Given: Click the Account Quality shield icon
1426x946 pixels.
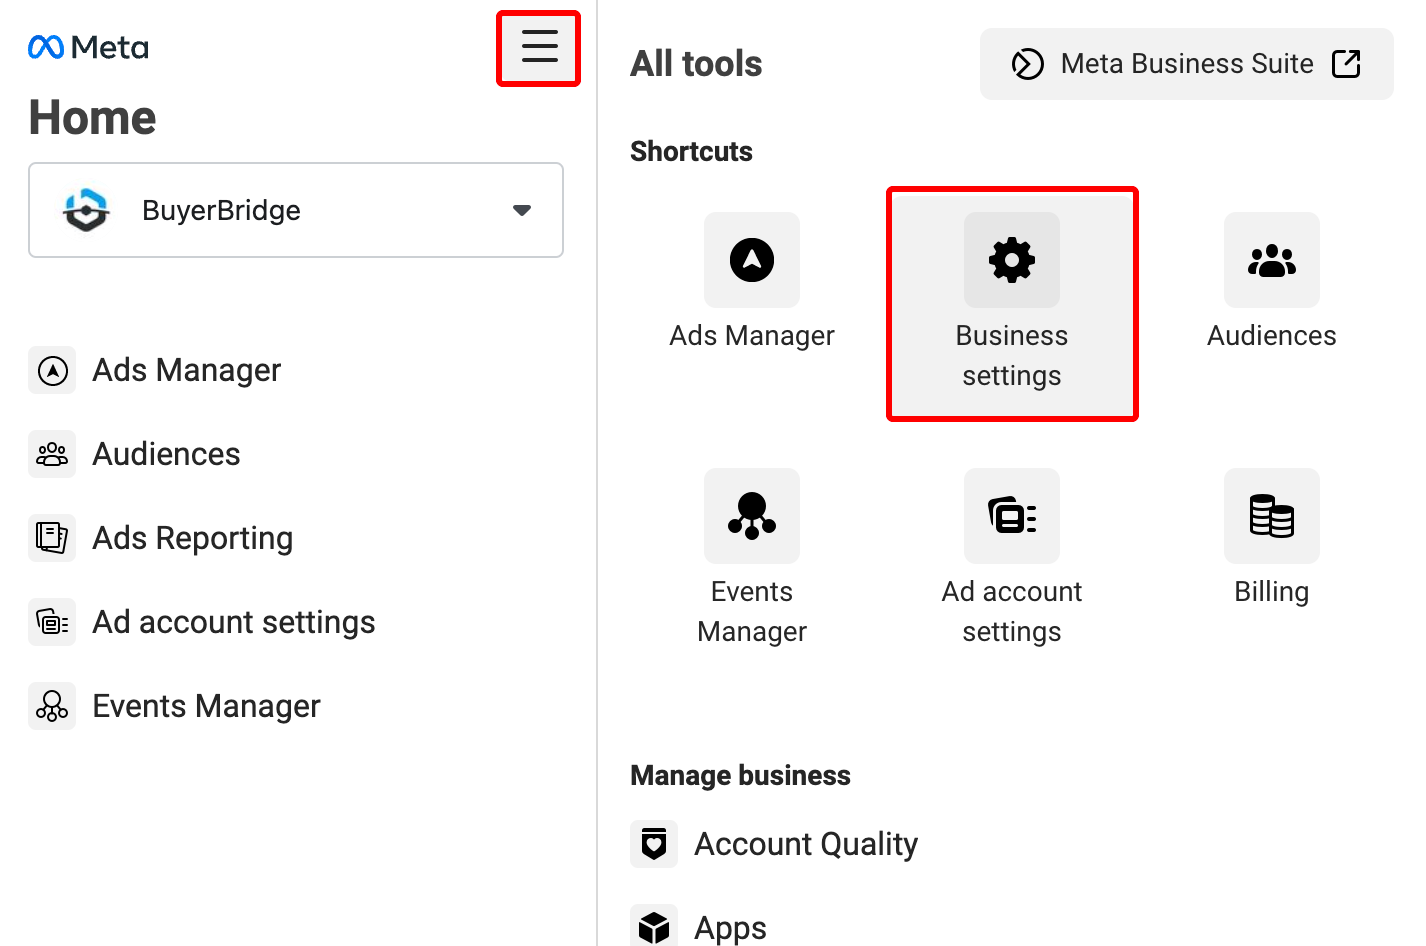Looking at the screenshot, I should click(x=654, y=844).
